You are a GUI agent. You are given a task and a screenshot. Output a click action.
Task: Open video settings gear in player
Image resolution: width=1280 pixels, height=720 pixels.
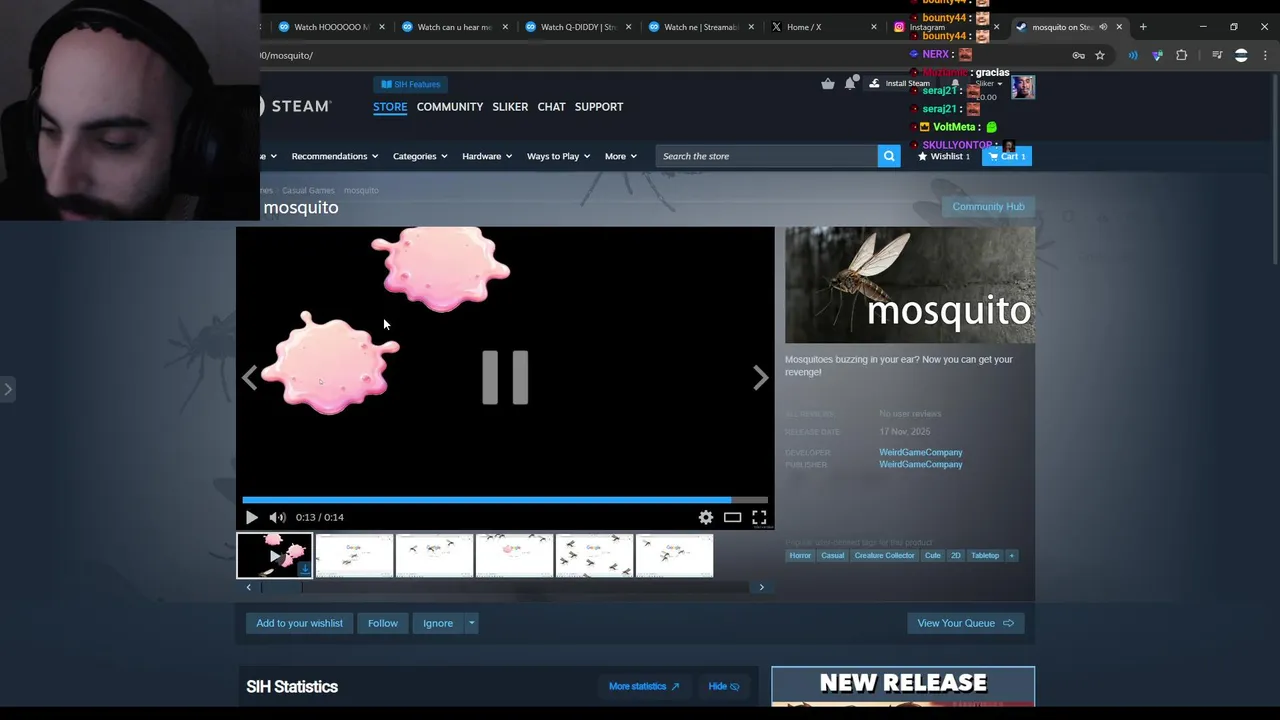pyautogui.click(x=706, y=517)
